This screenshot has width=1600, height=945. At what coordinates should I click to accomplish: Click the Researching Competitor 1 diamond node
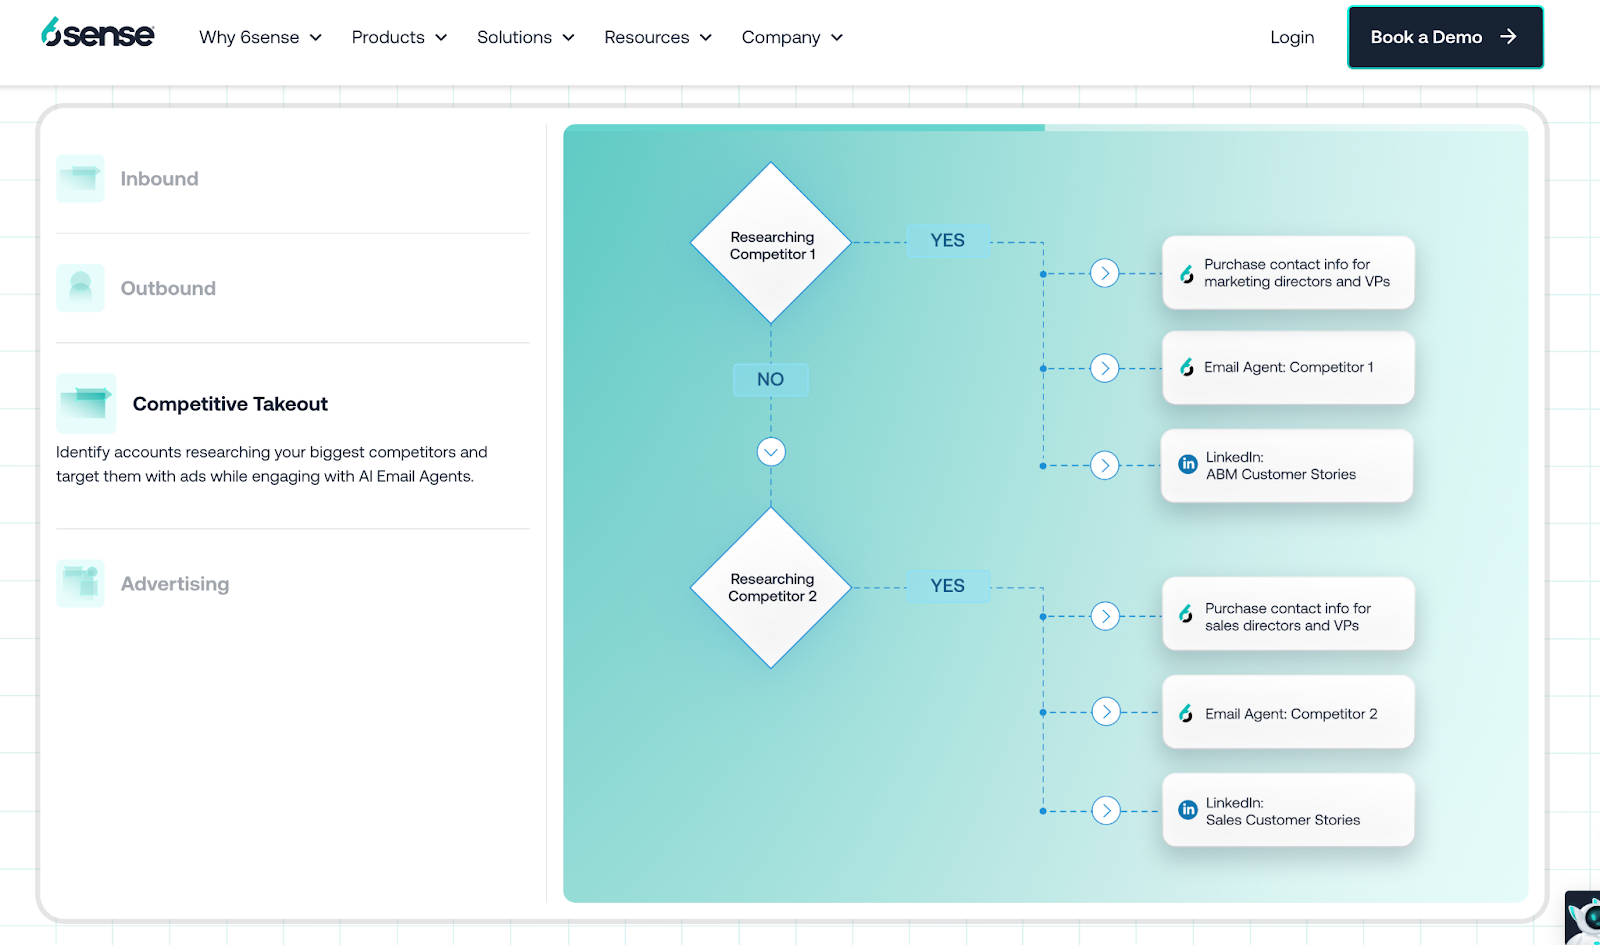tap(770, 242)
